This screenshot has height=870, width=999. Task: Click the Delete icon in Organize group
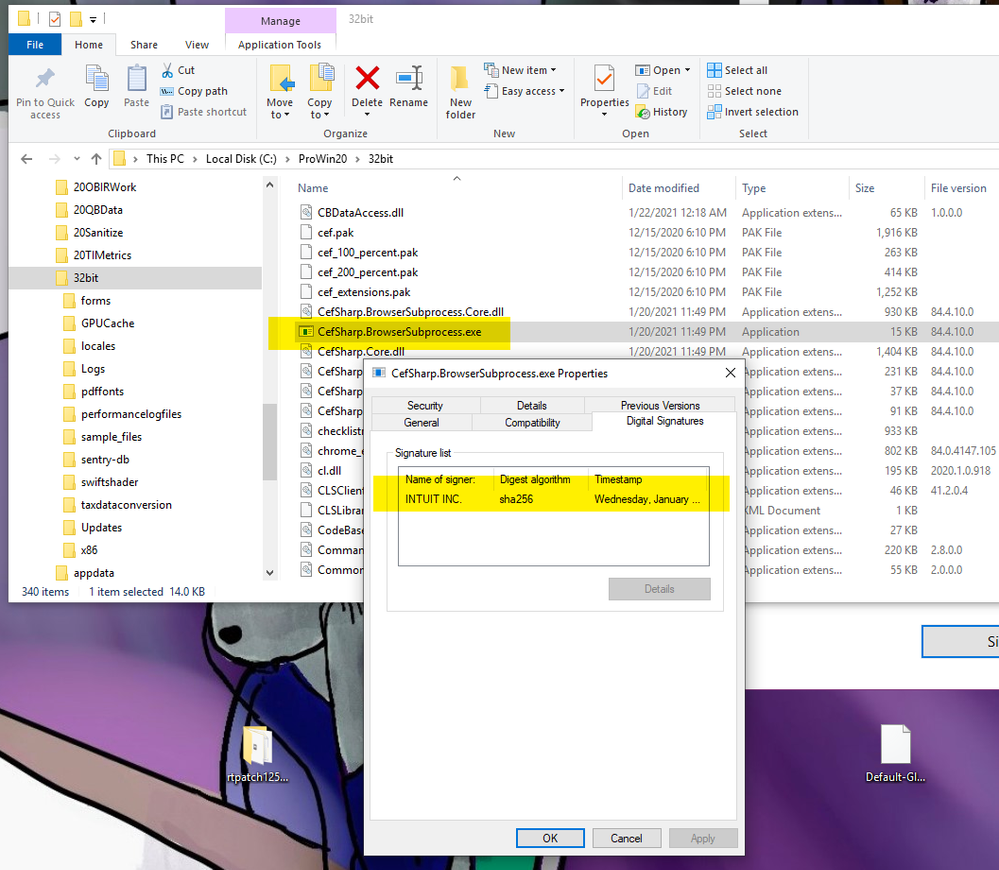[367, 80]
